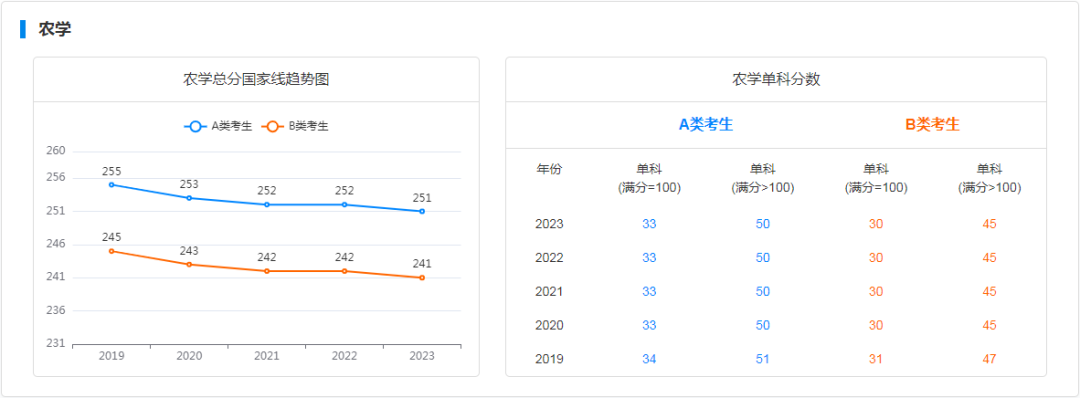Click the 260 y-axis label

(x=56, y=151)
